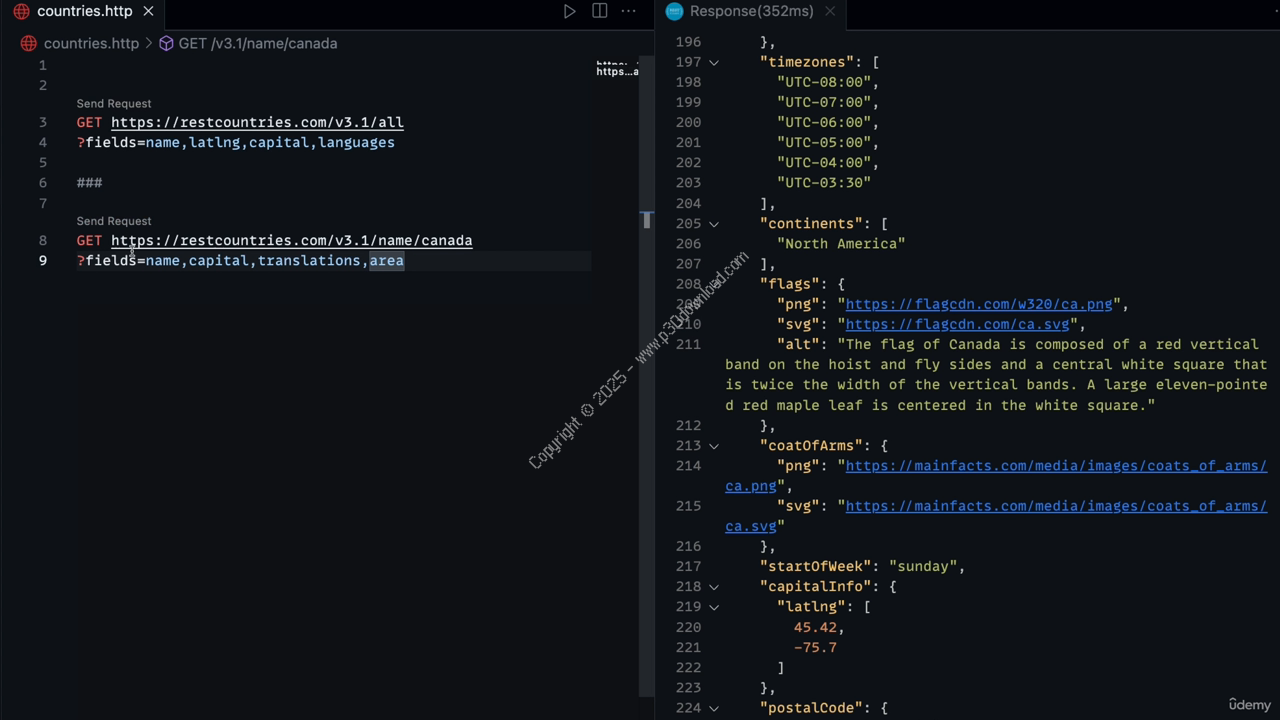Split the editor with the split icon
Viewport: 1280px width, 720px height.
[599, 11]
